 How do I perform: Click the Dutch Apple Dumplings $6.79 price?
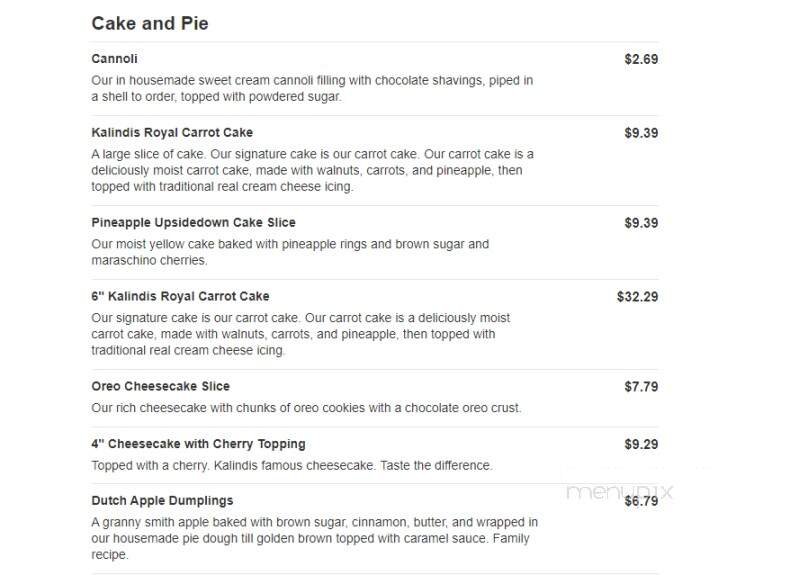641,501
